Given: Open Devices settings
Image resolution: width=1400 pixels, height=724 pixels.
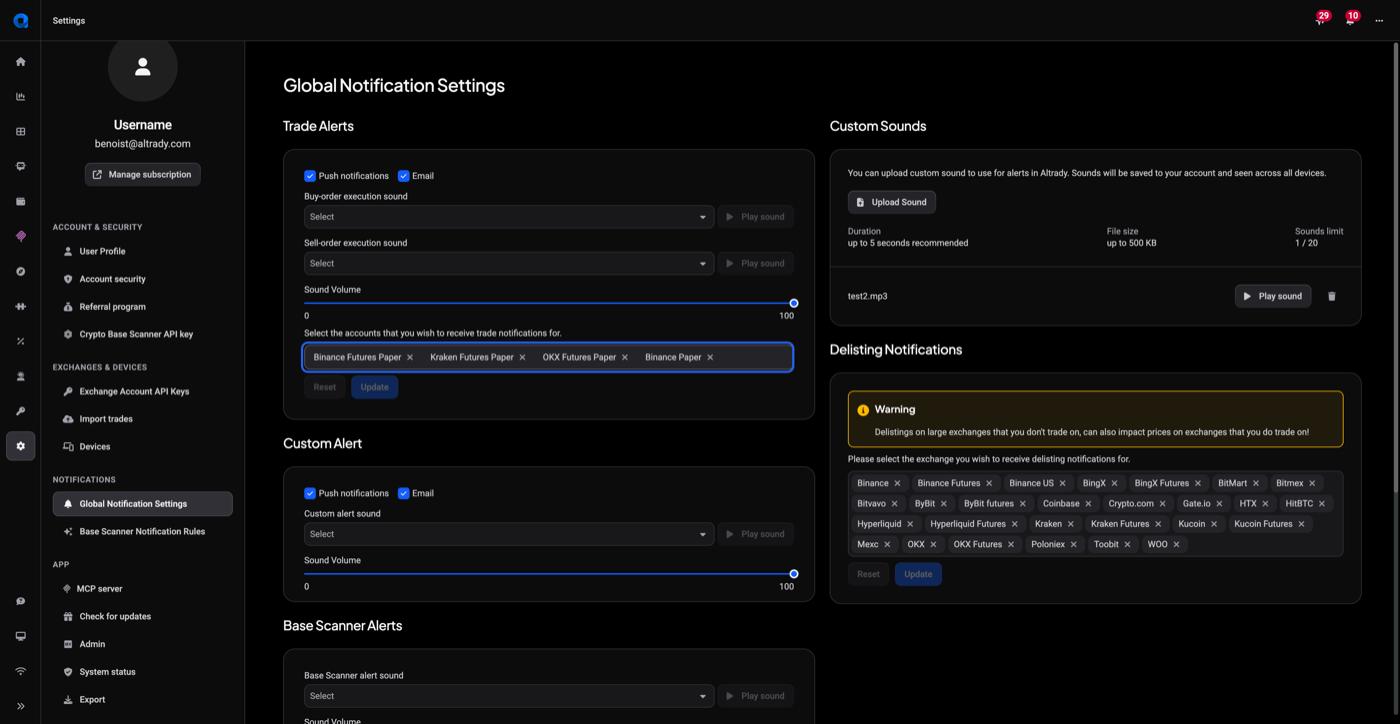Looking at the screenshot, I should point(142,447).
